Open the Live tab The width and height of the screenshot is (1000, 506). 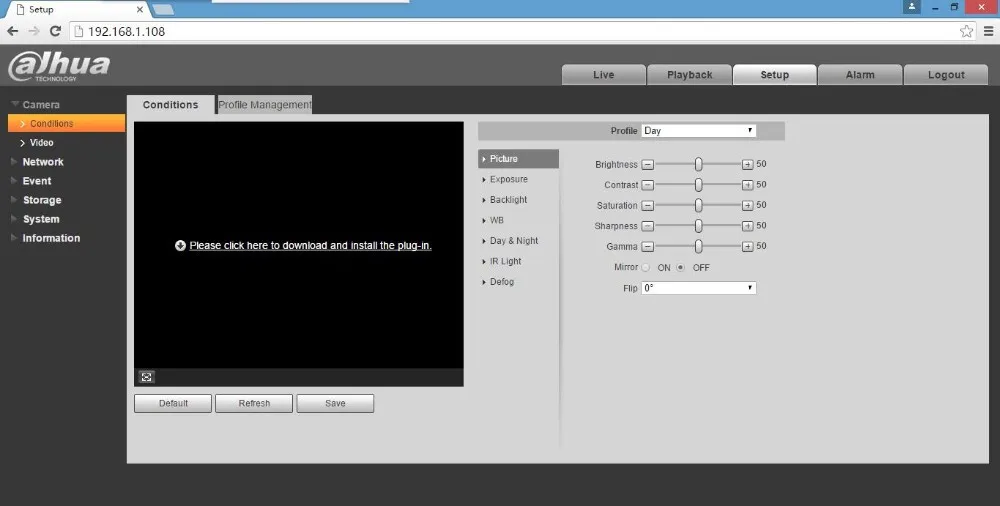pyautogui.click(x=603, y=75)
